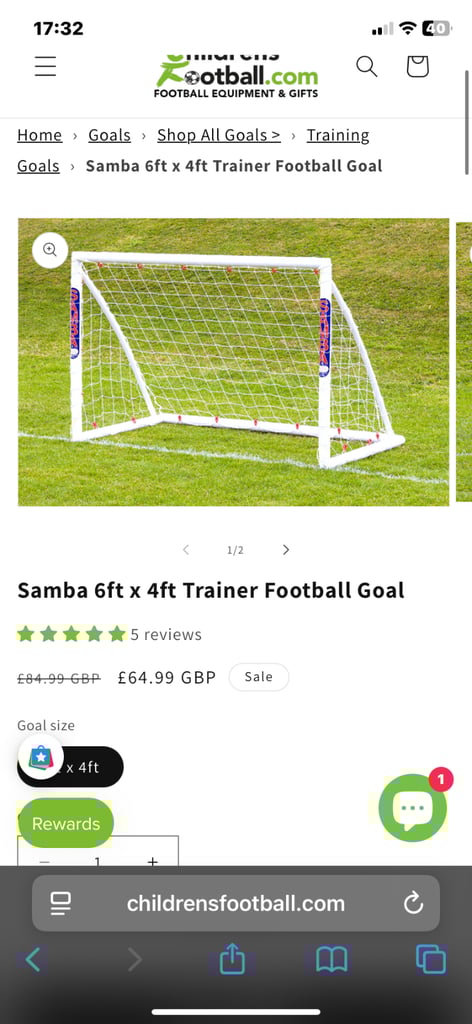Open the 5 reviews star rating
The image size is (472, 1024).
point(109,634)
